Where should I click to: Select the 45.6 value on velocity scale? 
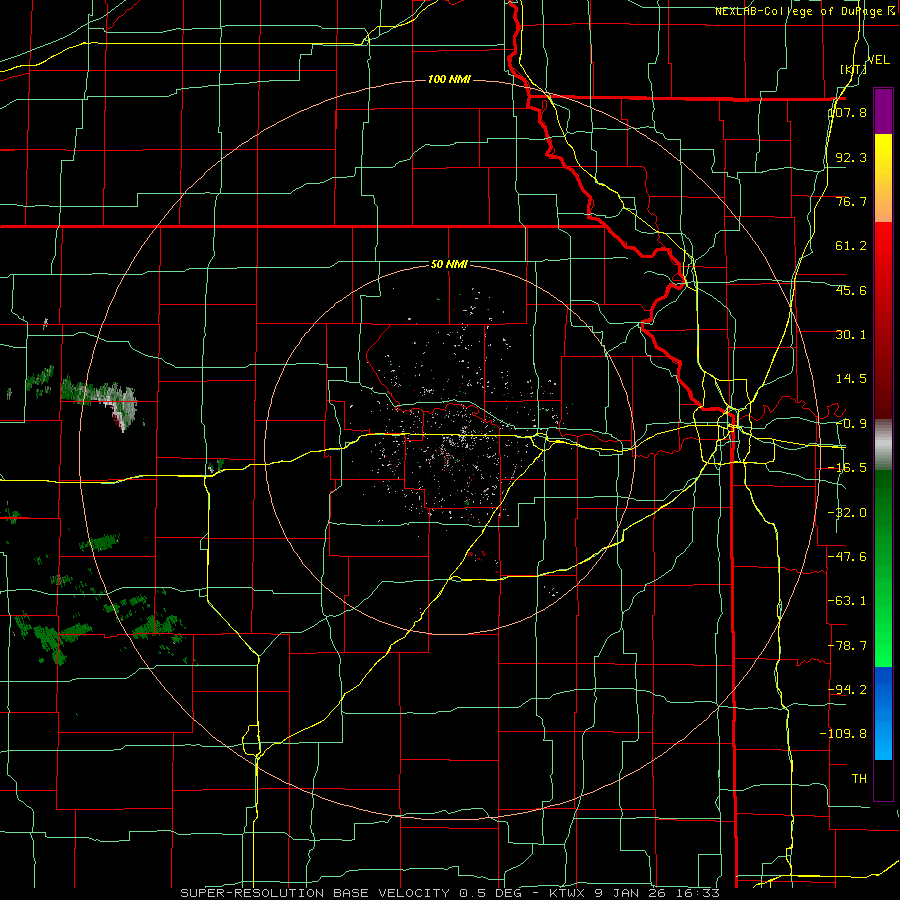[851, 290]
